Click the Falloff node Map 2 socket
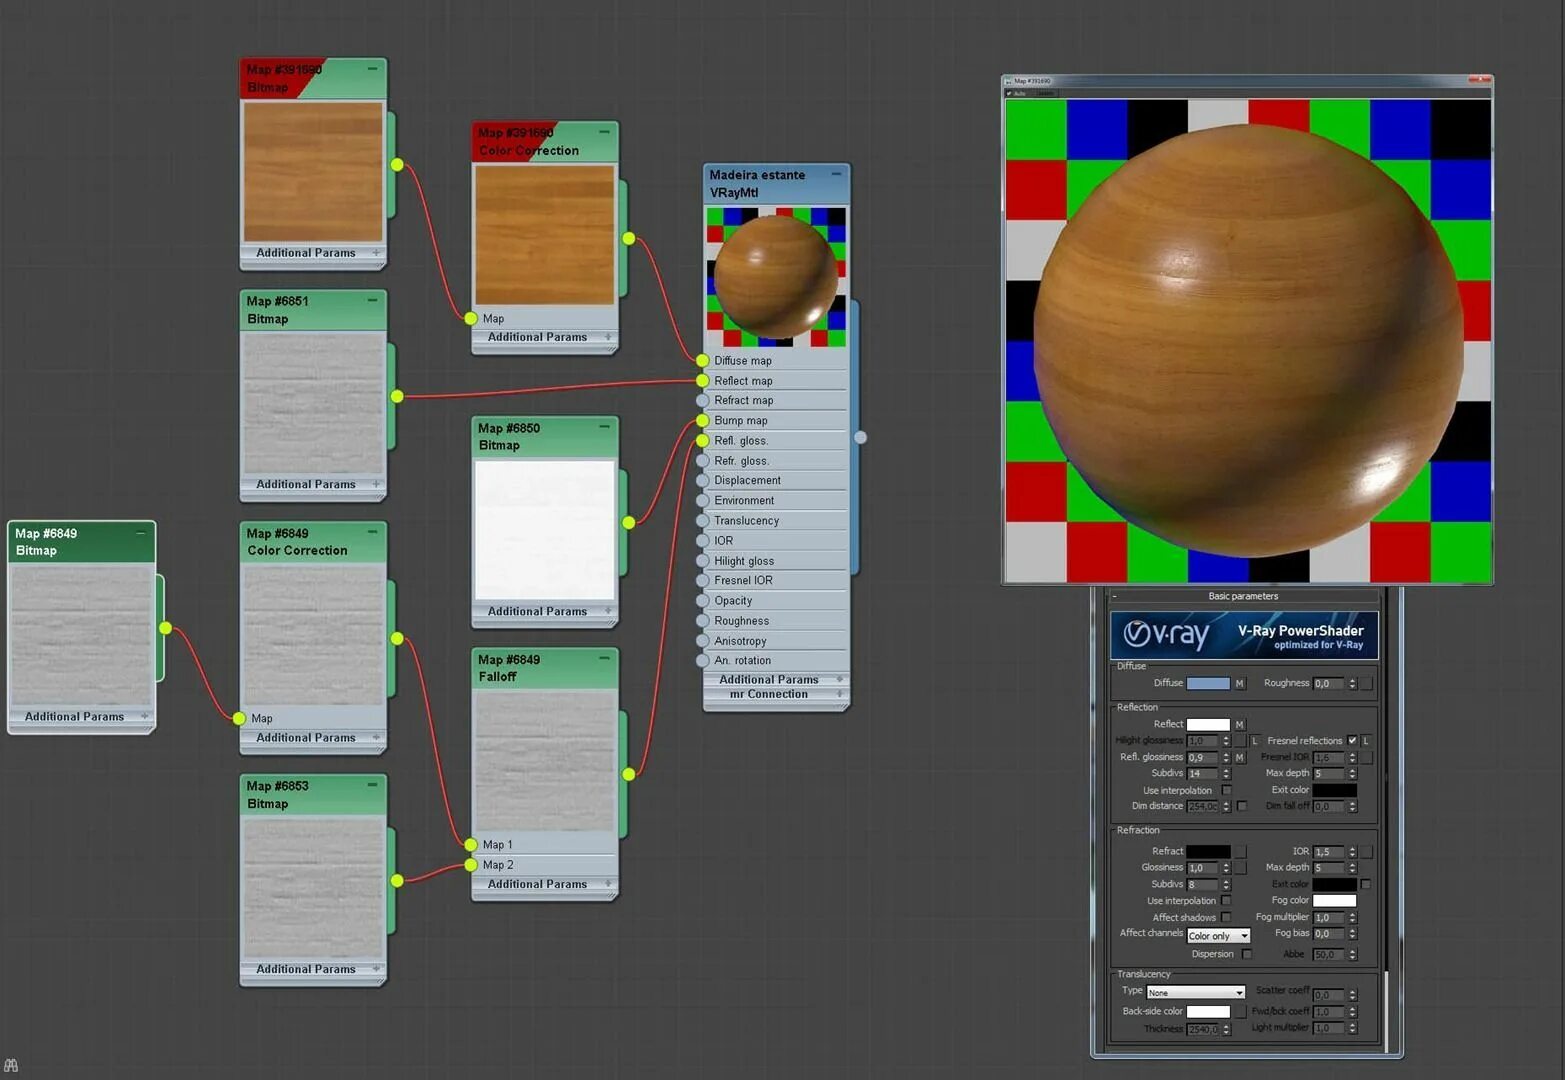 click(x=471, y=865)
